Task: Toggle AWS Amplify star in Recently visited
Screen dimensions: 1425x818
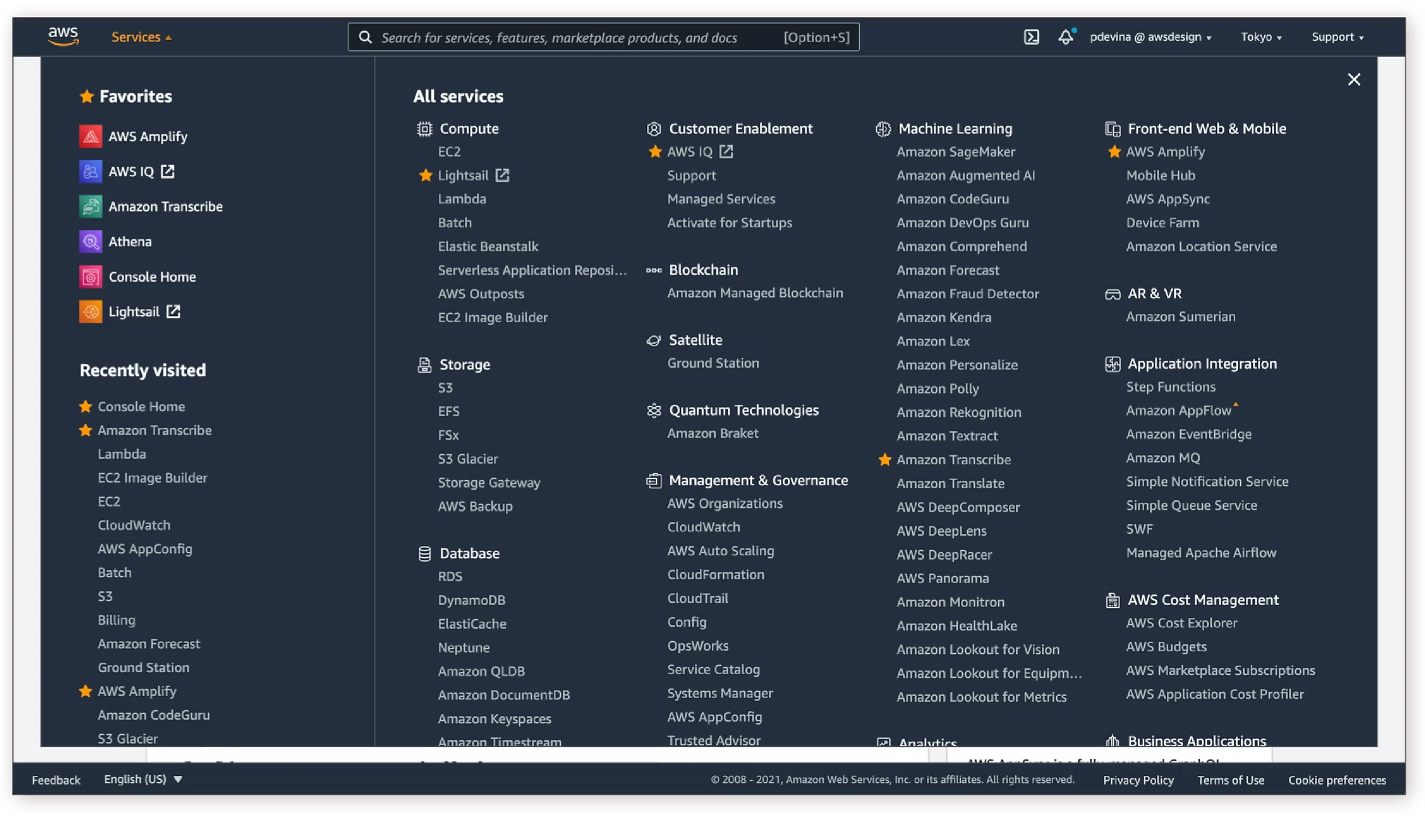Action: [x=85, y=692]
